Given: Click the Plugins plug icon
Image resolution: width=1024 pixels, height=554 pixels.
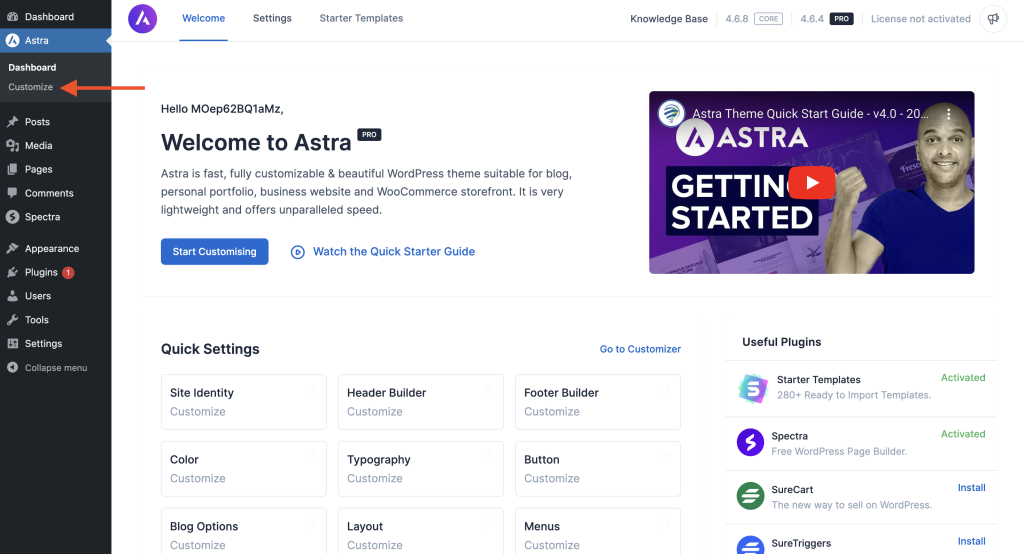Looking at the screenshot, I should pos(12,272).
